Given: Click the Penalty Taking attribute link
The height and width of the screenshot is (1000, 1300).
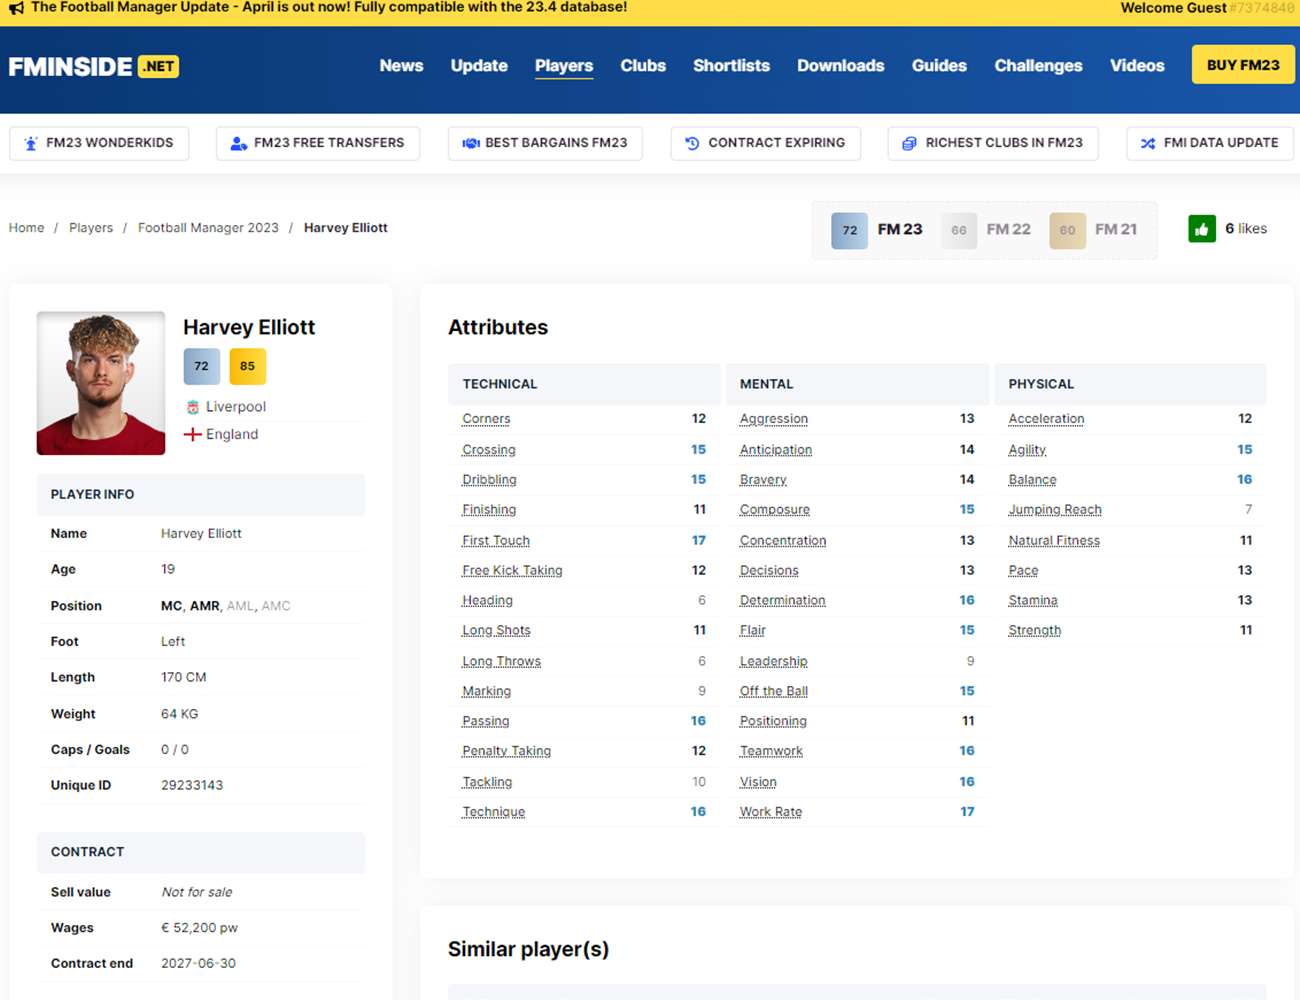Looking at the screenshot, I should (506, 751).
